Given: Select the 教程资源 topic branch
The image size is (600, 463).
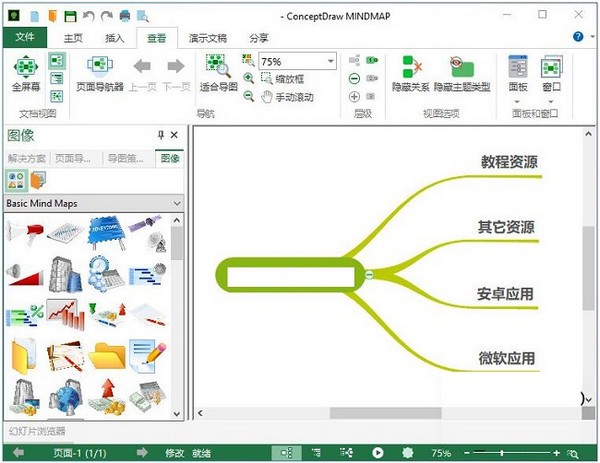Looking at the screenshot, I should click(x=508, y=161).
